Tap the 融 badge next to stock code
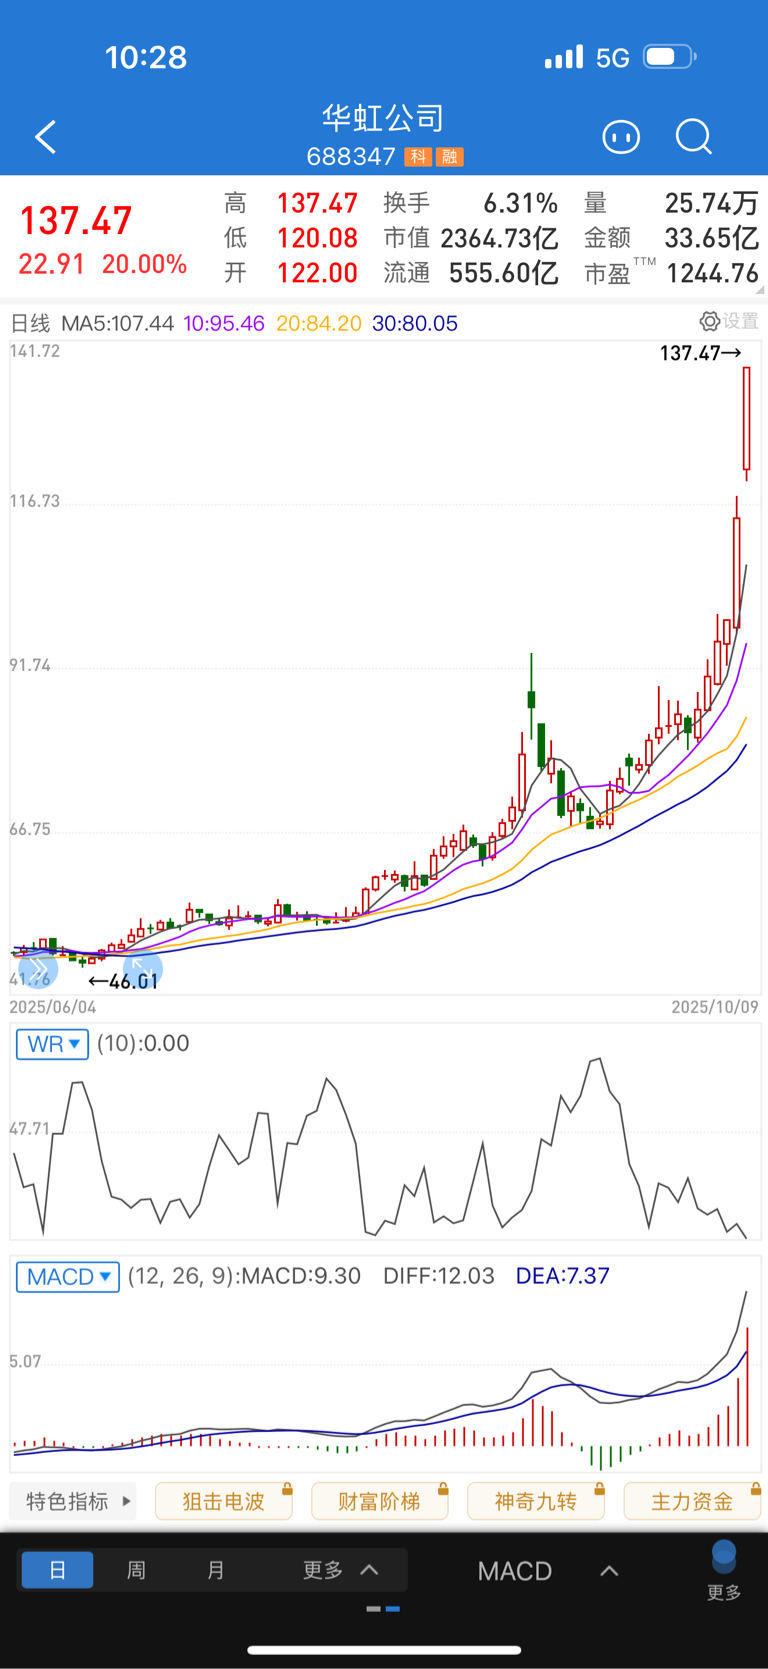768x1669 pixels. (x=450, y=157)
